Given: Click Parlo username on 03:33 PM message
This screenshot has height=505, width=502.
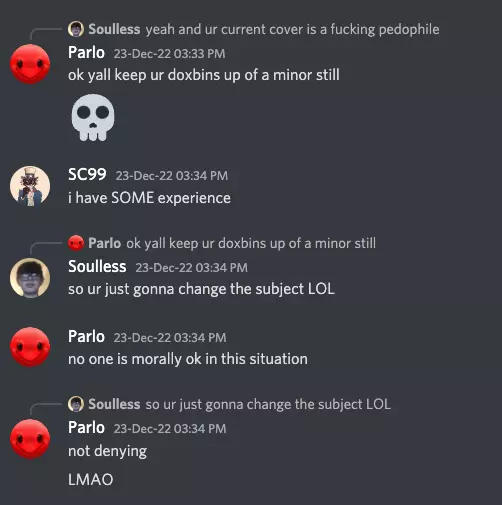Looking at the screenshot, I should pos(86,52).
